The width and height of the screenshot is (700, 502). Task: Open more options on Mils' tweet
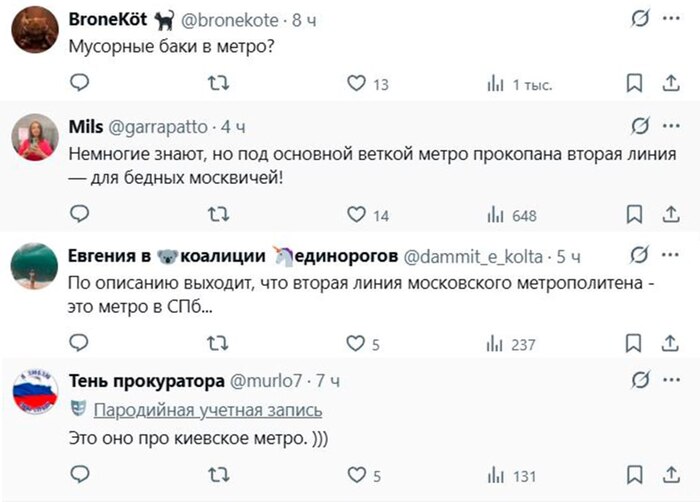point(669,127)
